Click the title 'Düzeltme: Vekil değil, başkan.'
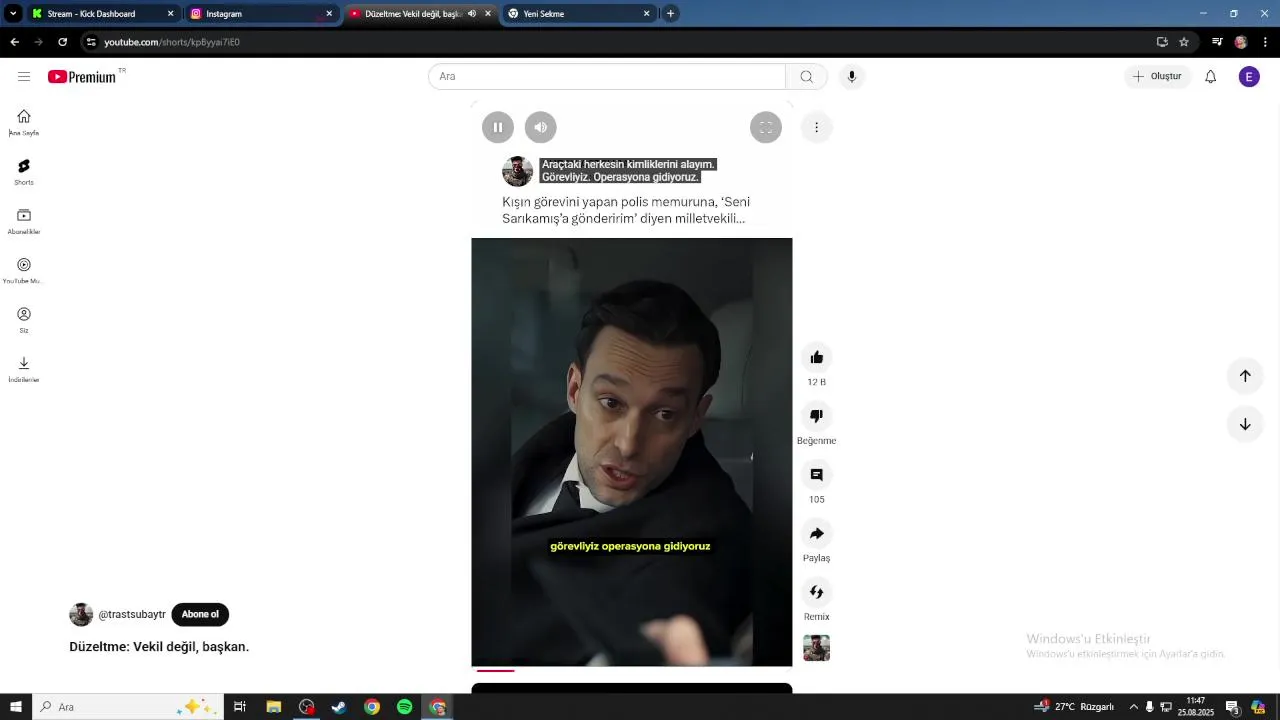1280x720 pixels. (x=159, y=647)
